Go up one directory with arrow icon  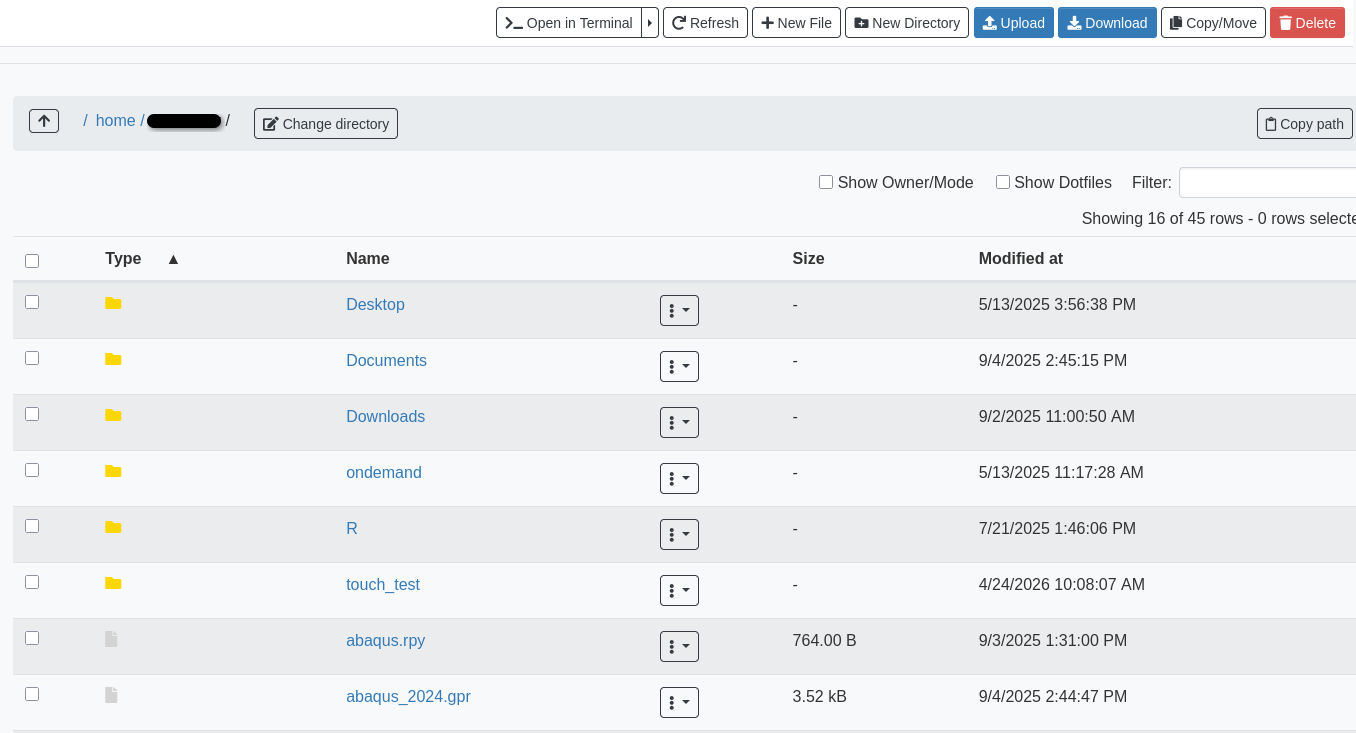44,121
